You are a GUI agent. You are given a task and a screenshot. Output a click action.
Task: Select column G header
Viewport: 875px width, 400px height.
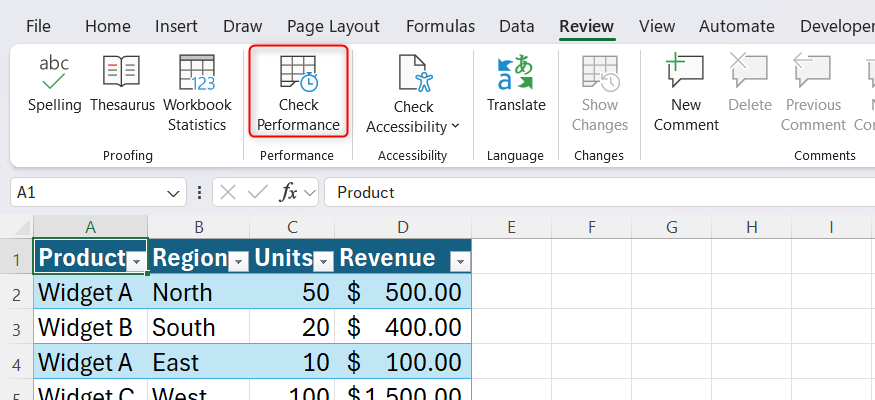[x=671, y=227]
